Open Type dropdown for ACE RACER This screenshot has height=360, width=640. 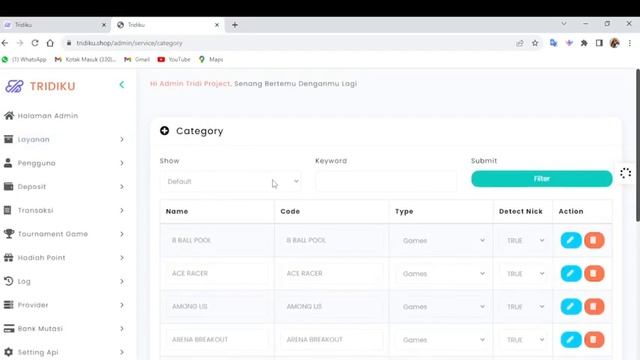[x=442, y=274]
